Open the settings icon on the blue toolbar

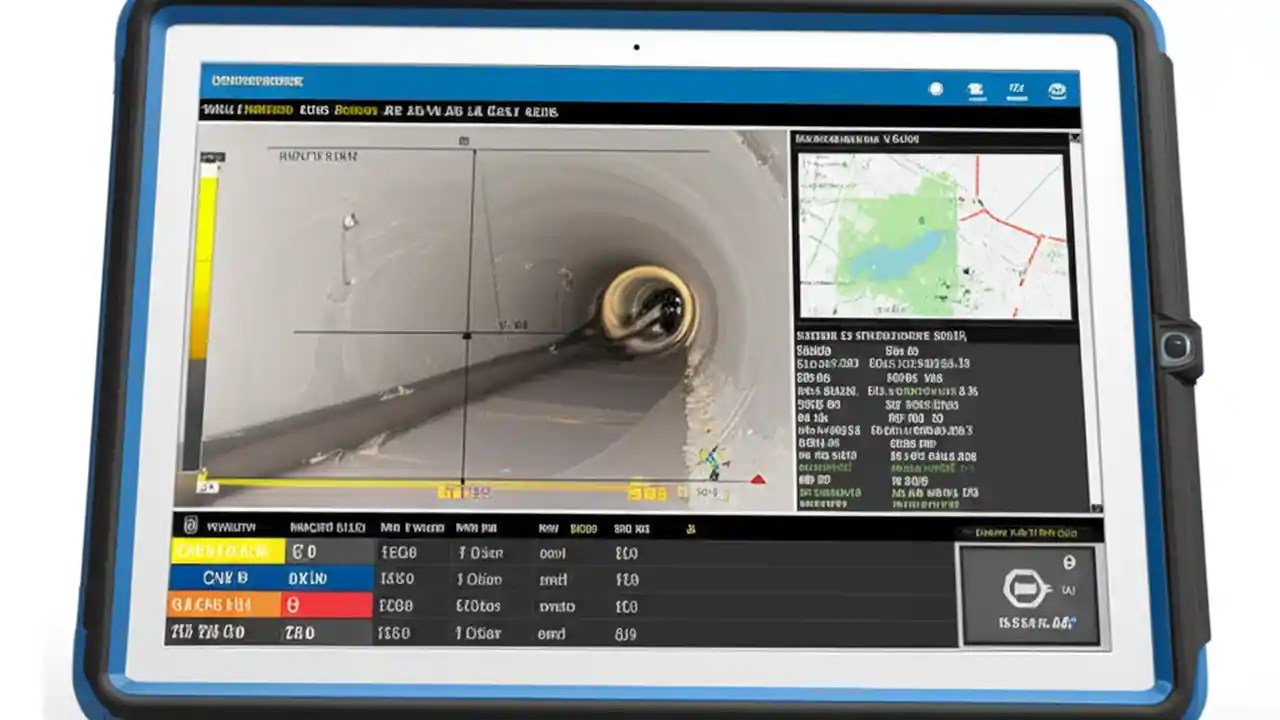tap(936, 89)
